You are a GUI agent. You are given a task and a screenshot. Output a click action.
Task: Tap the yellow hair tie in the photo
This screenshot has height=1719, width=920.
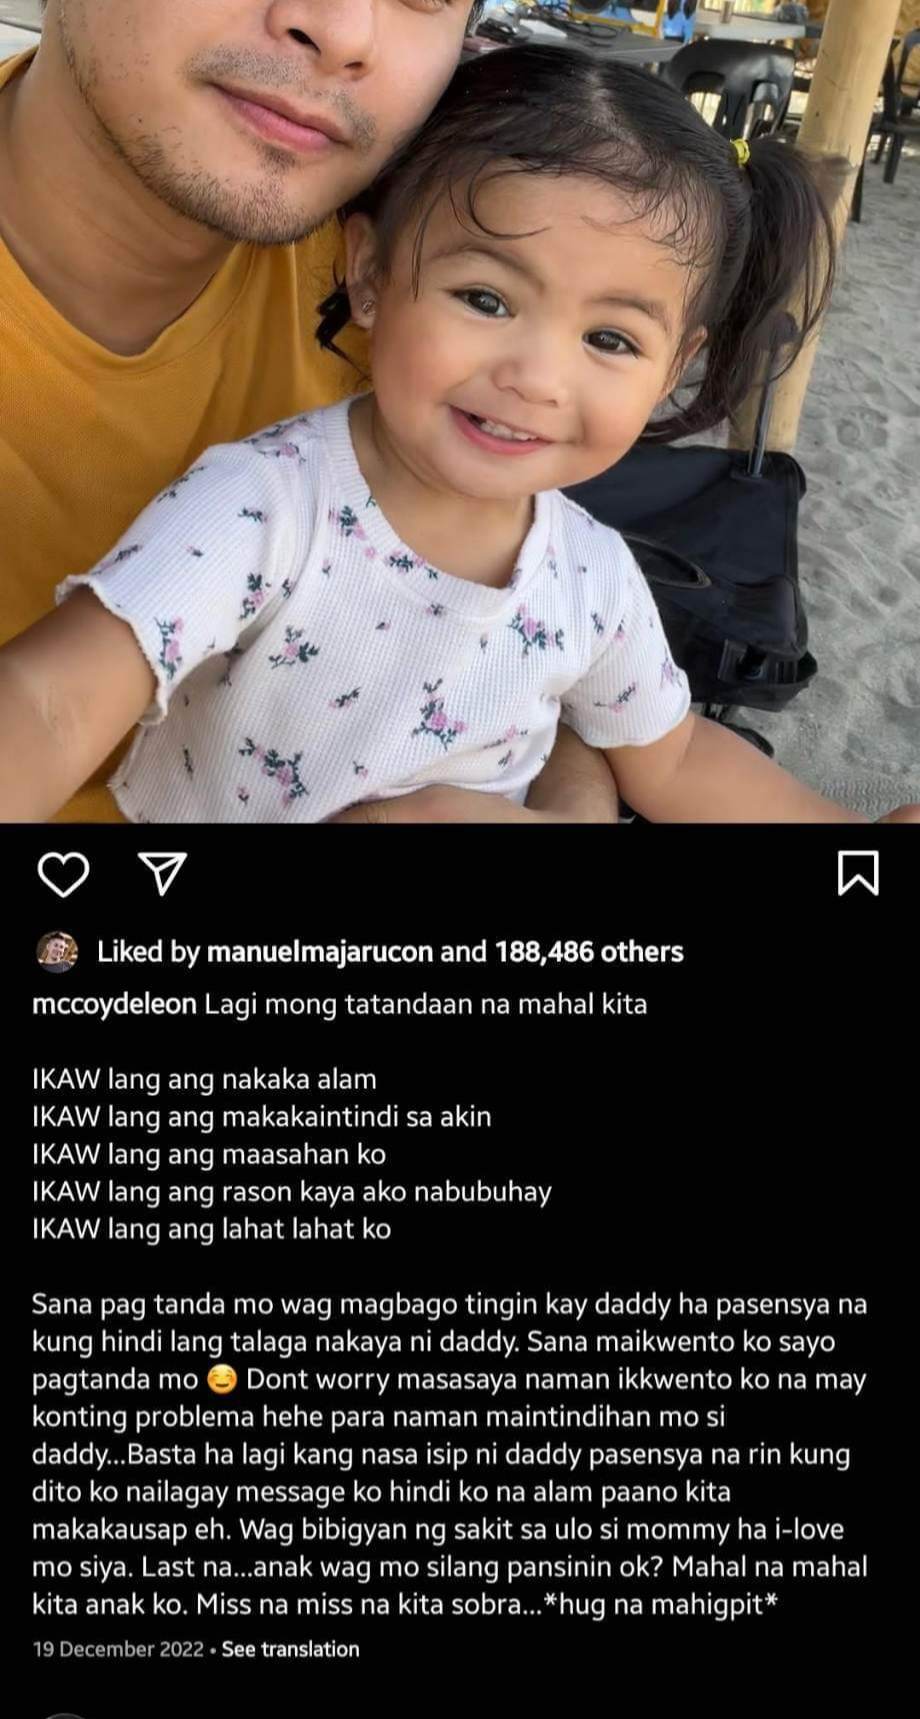[740, 152]
